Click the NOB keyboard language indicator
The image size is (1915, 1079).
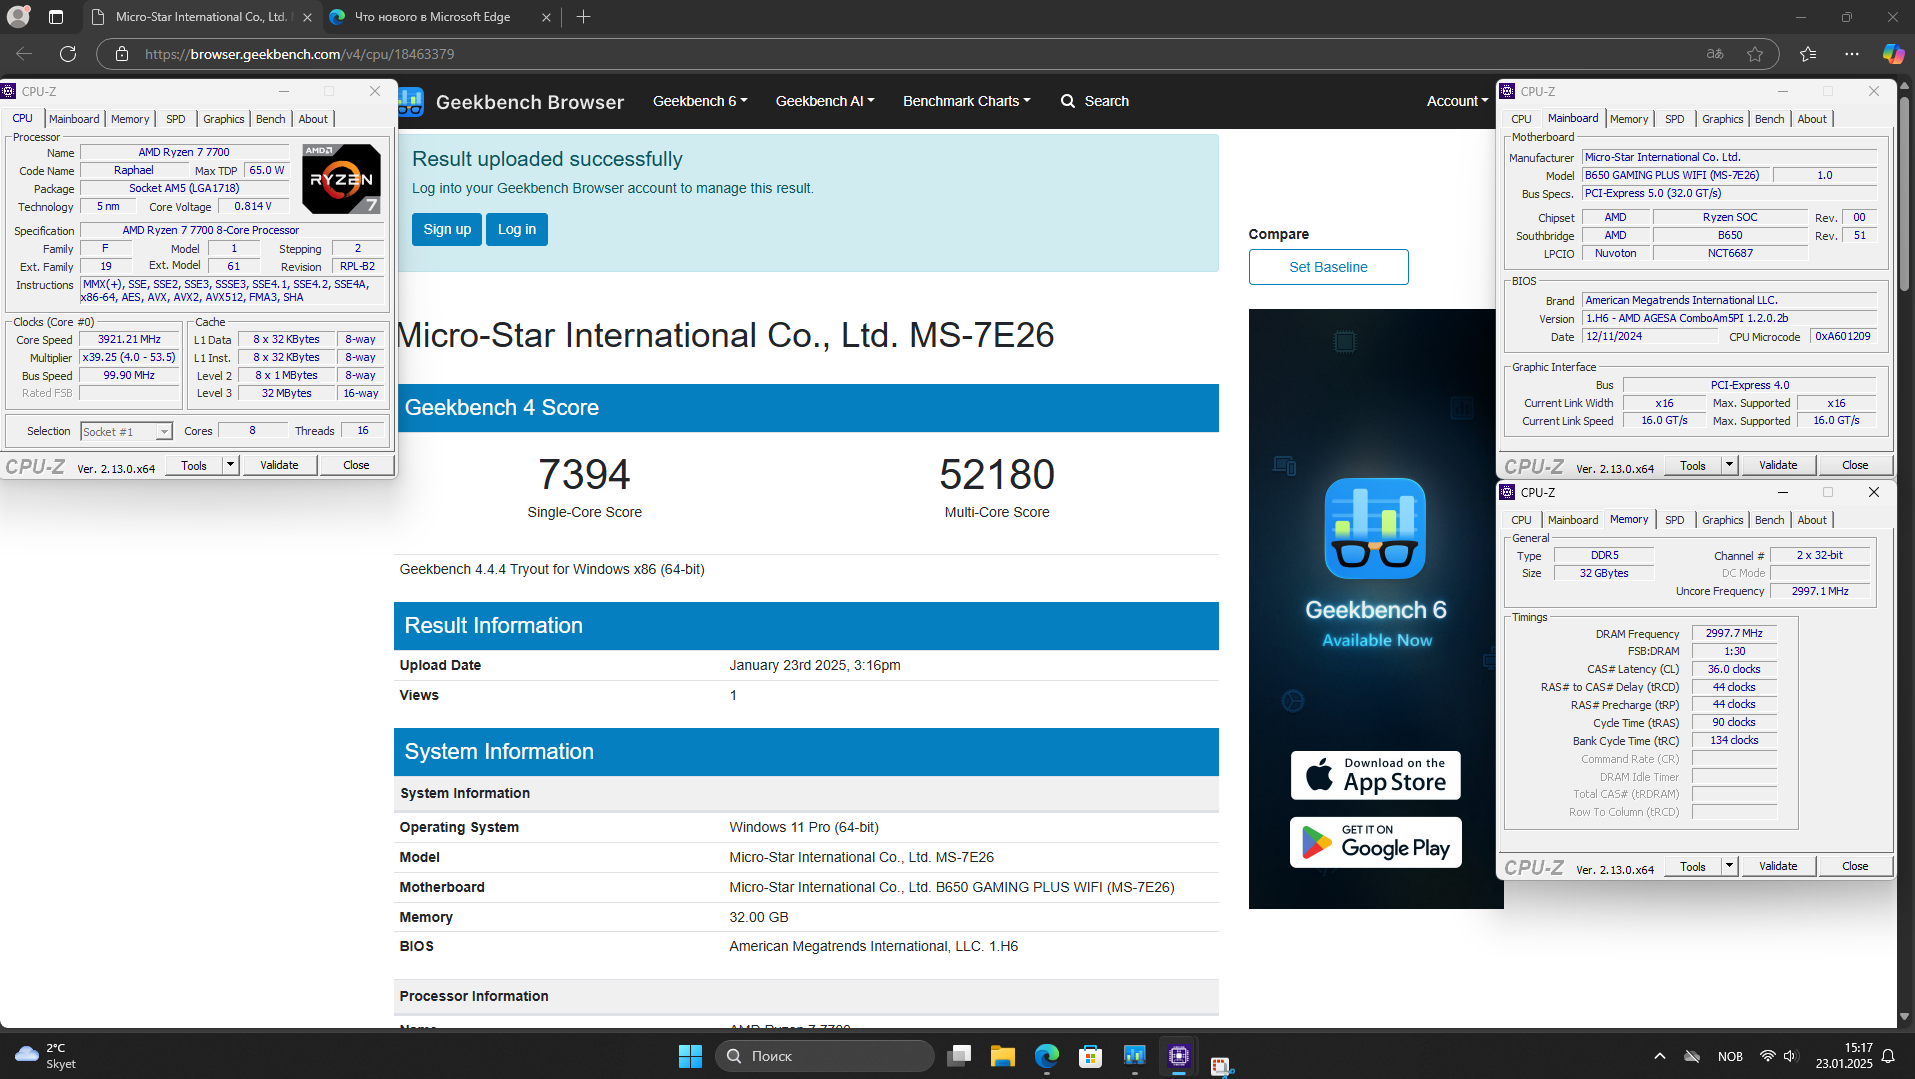tap(1730, 1056)
